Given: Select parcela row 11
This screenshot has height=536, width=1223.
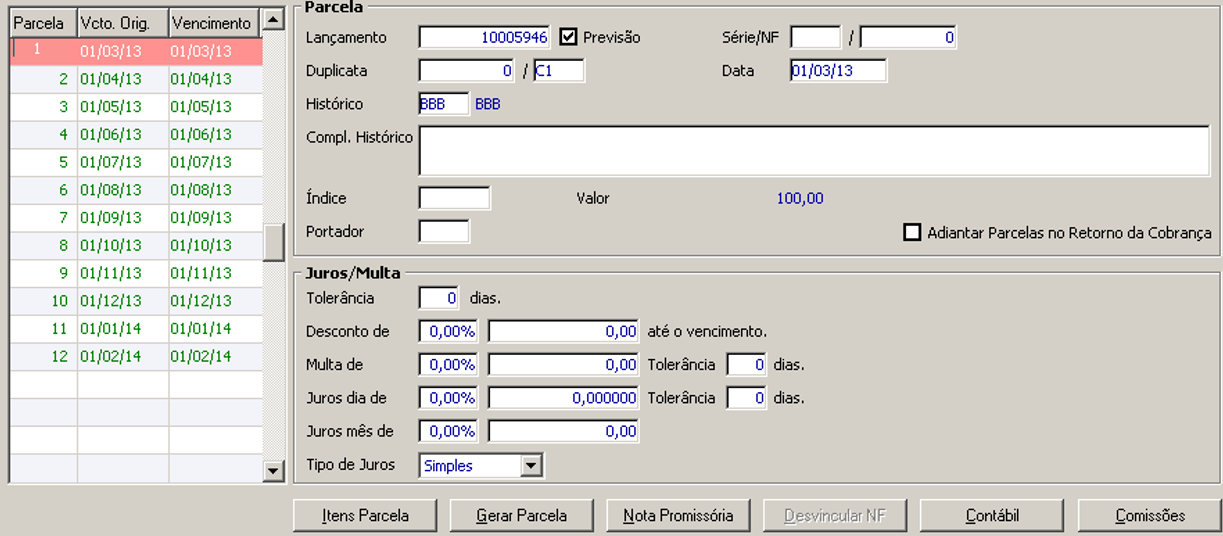Looking at the screenshot, I should click(x=136, y=329).
